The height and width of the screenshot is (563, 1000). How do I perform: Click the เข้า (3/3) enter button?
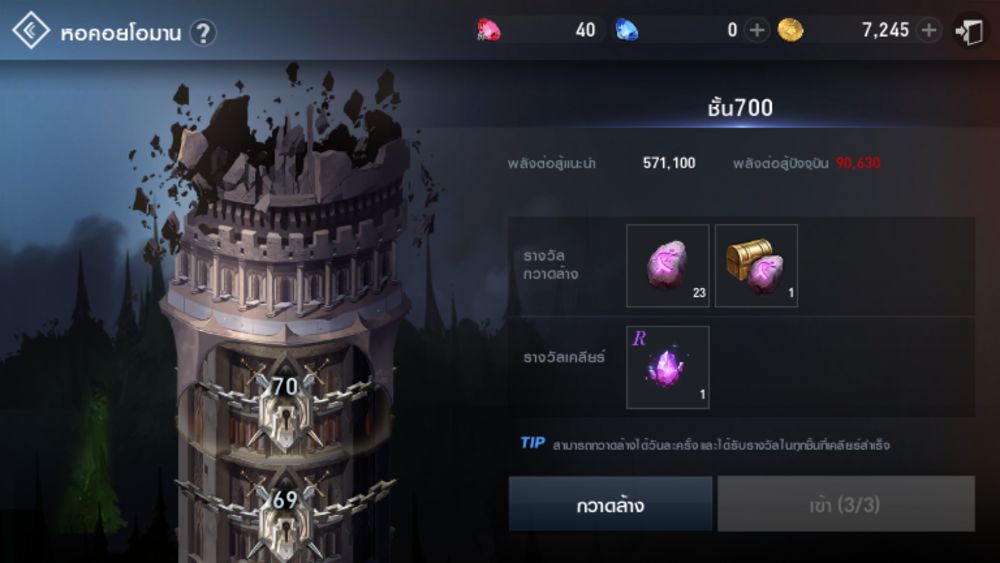point(846,504)
